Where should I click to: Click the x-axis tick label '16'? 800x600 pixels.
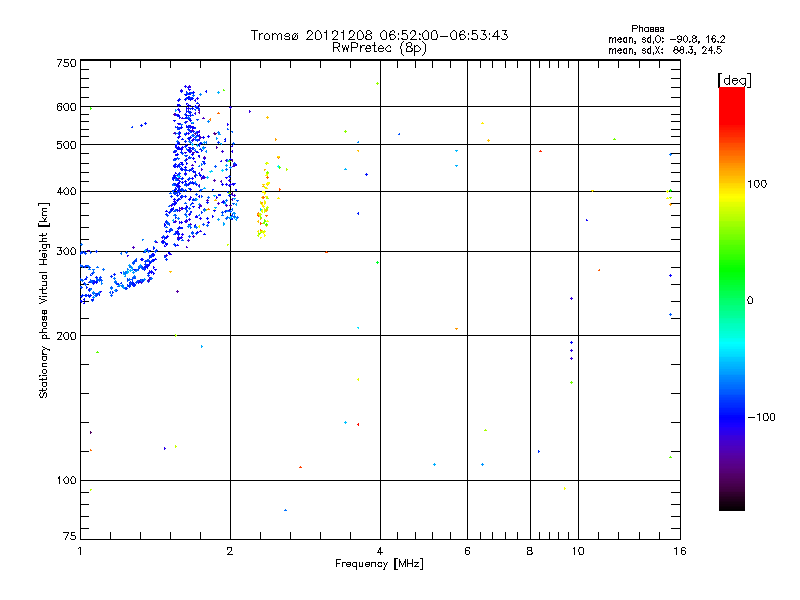(680, 551)
